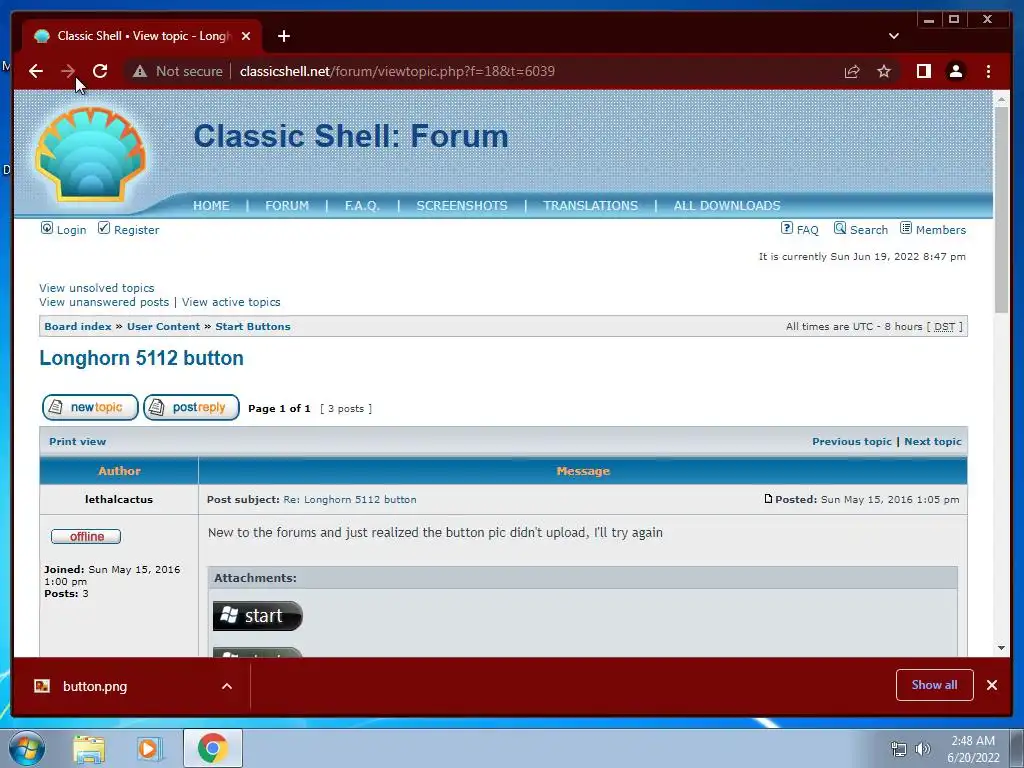Expand the button.png download options chevron
1024x768 pixels.
coord(227,686)
